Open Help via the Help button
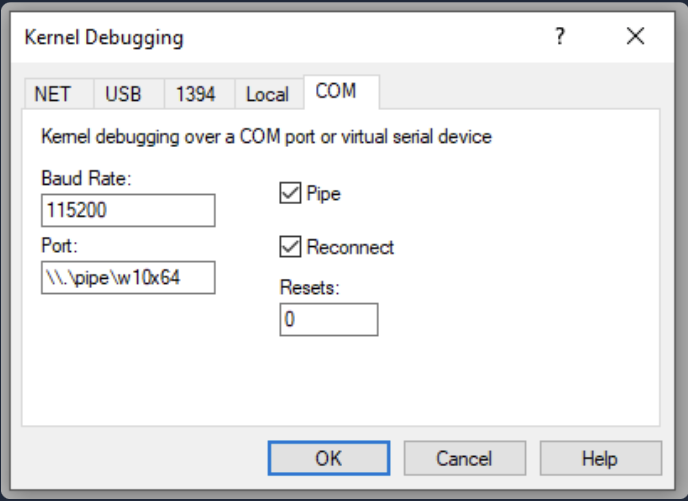Screen dimensions: 688x501 (601, 458)
